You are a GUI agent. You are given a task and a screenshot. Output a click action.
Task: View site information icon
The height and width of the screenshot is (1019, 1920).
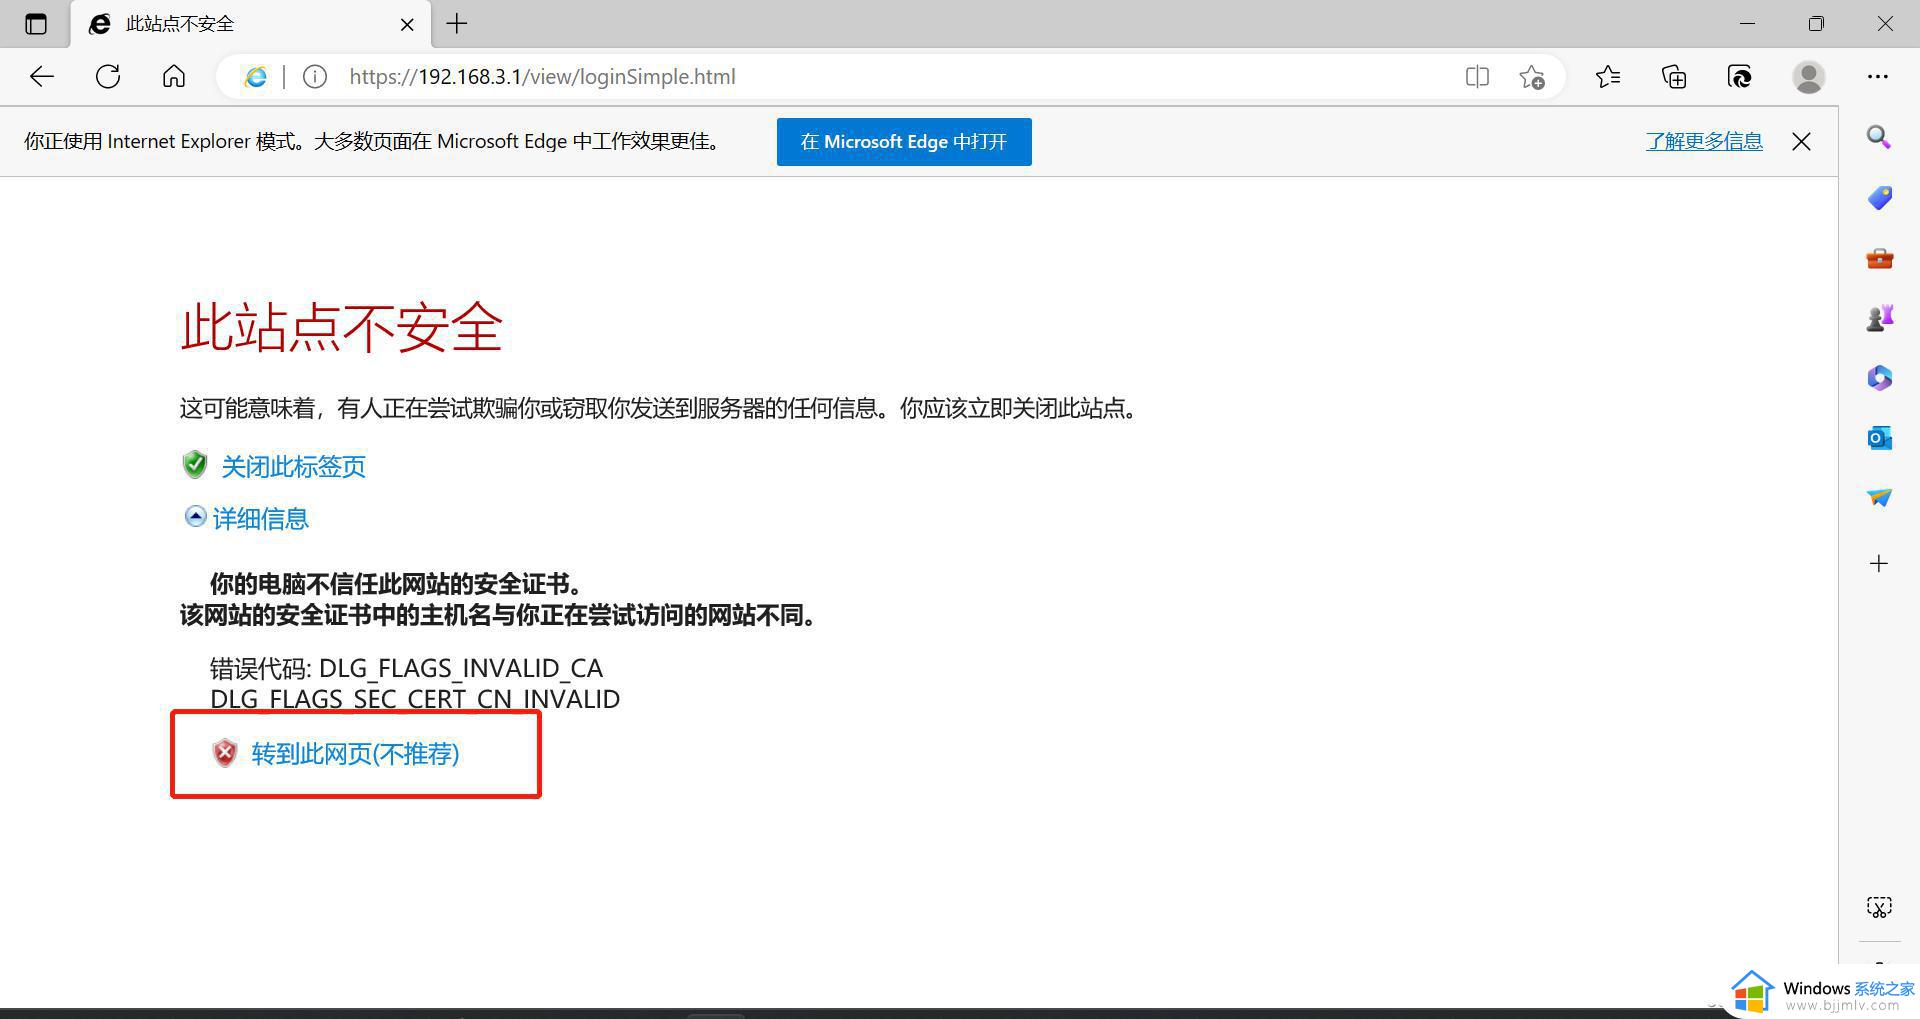(x=314, y=77)
